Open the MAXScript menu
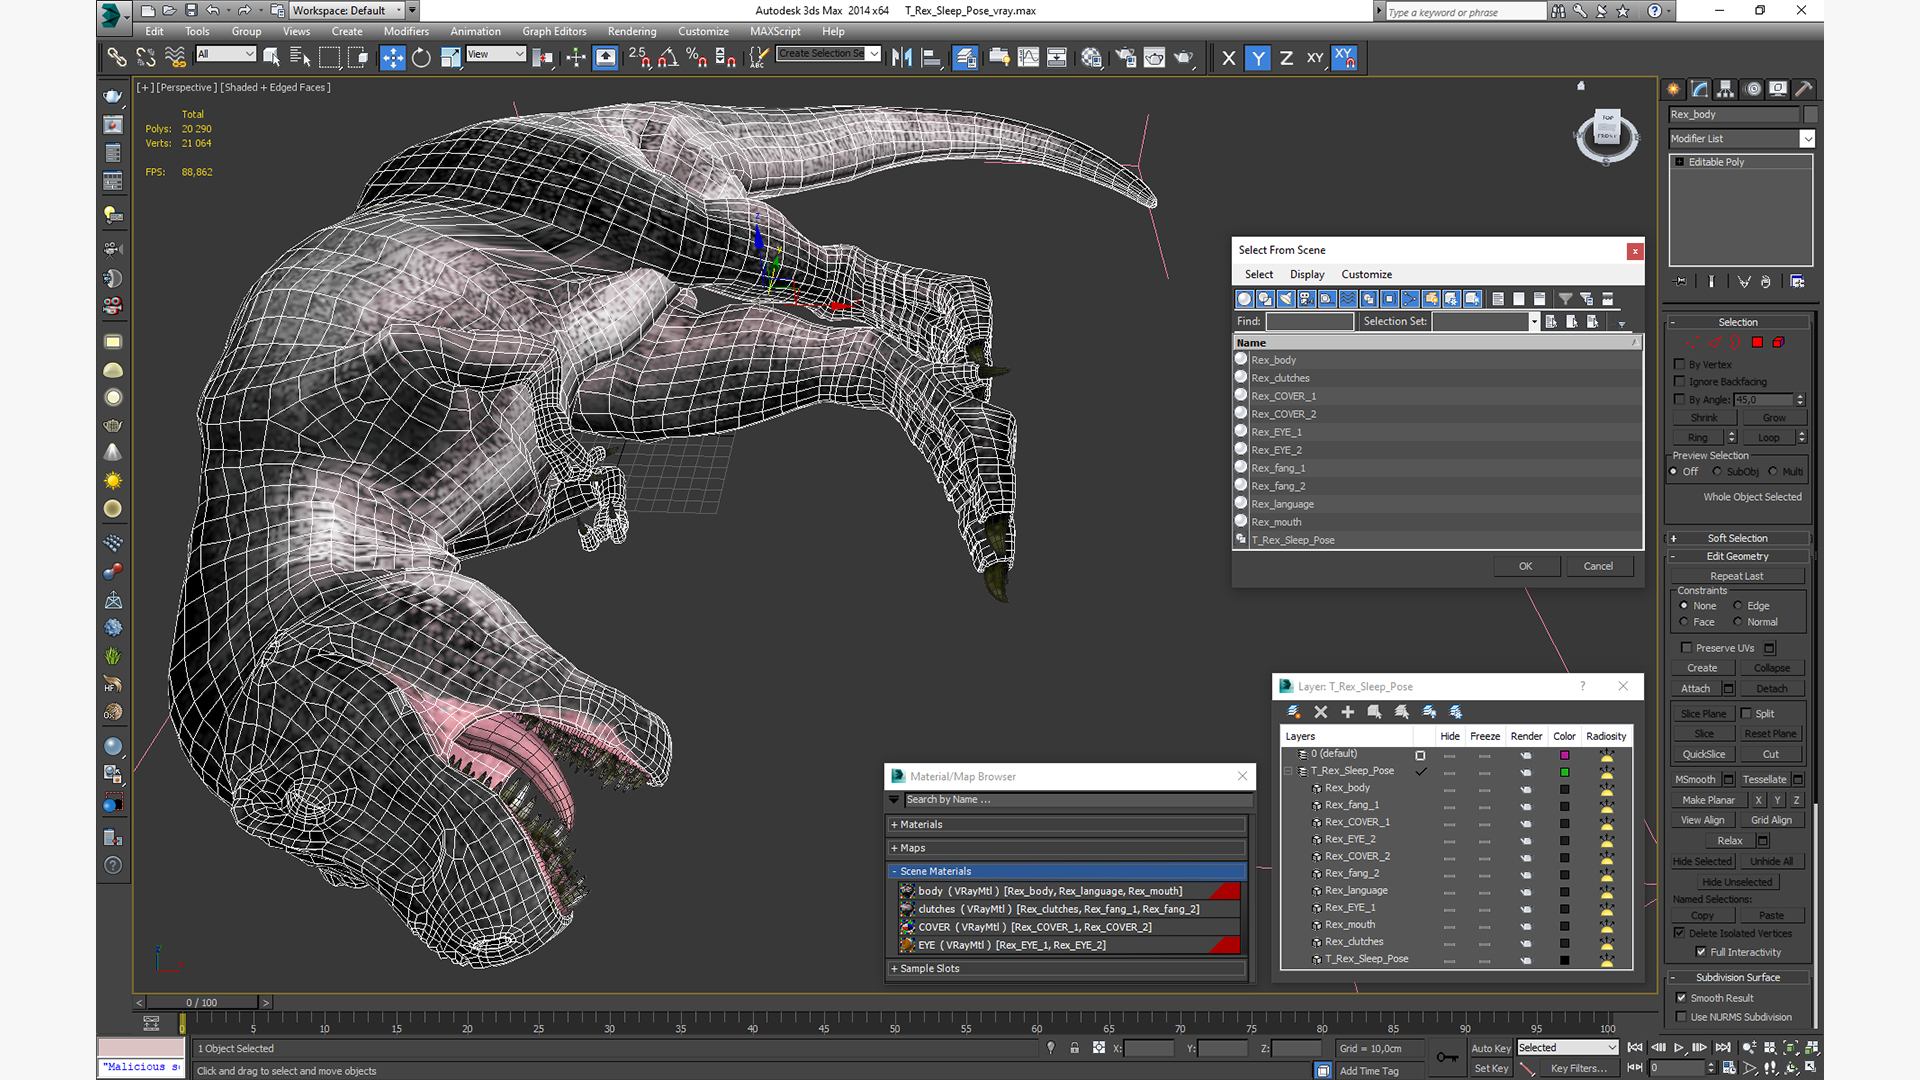The image size is (1920, 1080). point(775,32)
